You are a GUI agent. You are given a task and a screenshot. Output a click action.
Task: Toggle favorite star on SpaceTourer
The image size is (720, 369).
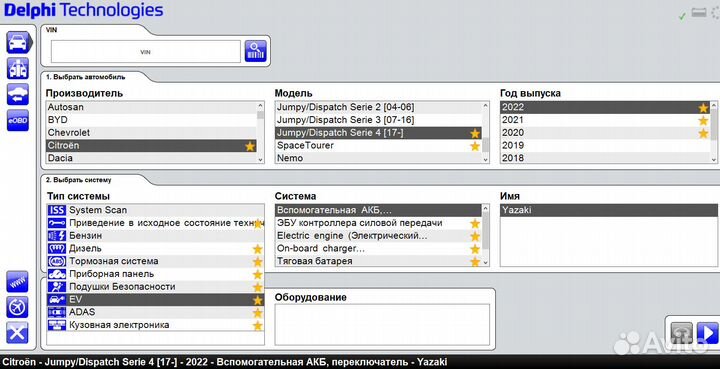(x=475, y=146)
